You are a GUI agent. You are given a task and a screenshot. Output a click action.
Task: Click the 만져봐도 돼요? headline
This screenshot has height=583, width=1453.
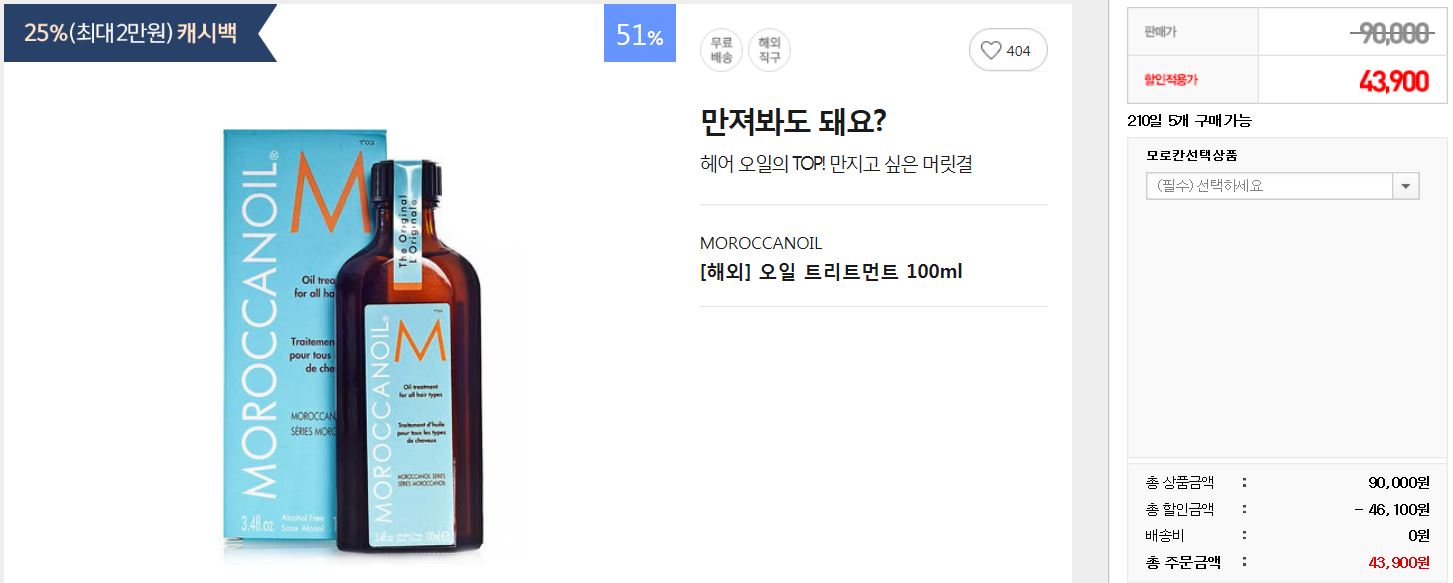(793, 122)
